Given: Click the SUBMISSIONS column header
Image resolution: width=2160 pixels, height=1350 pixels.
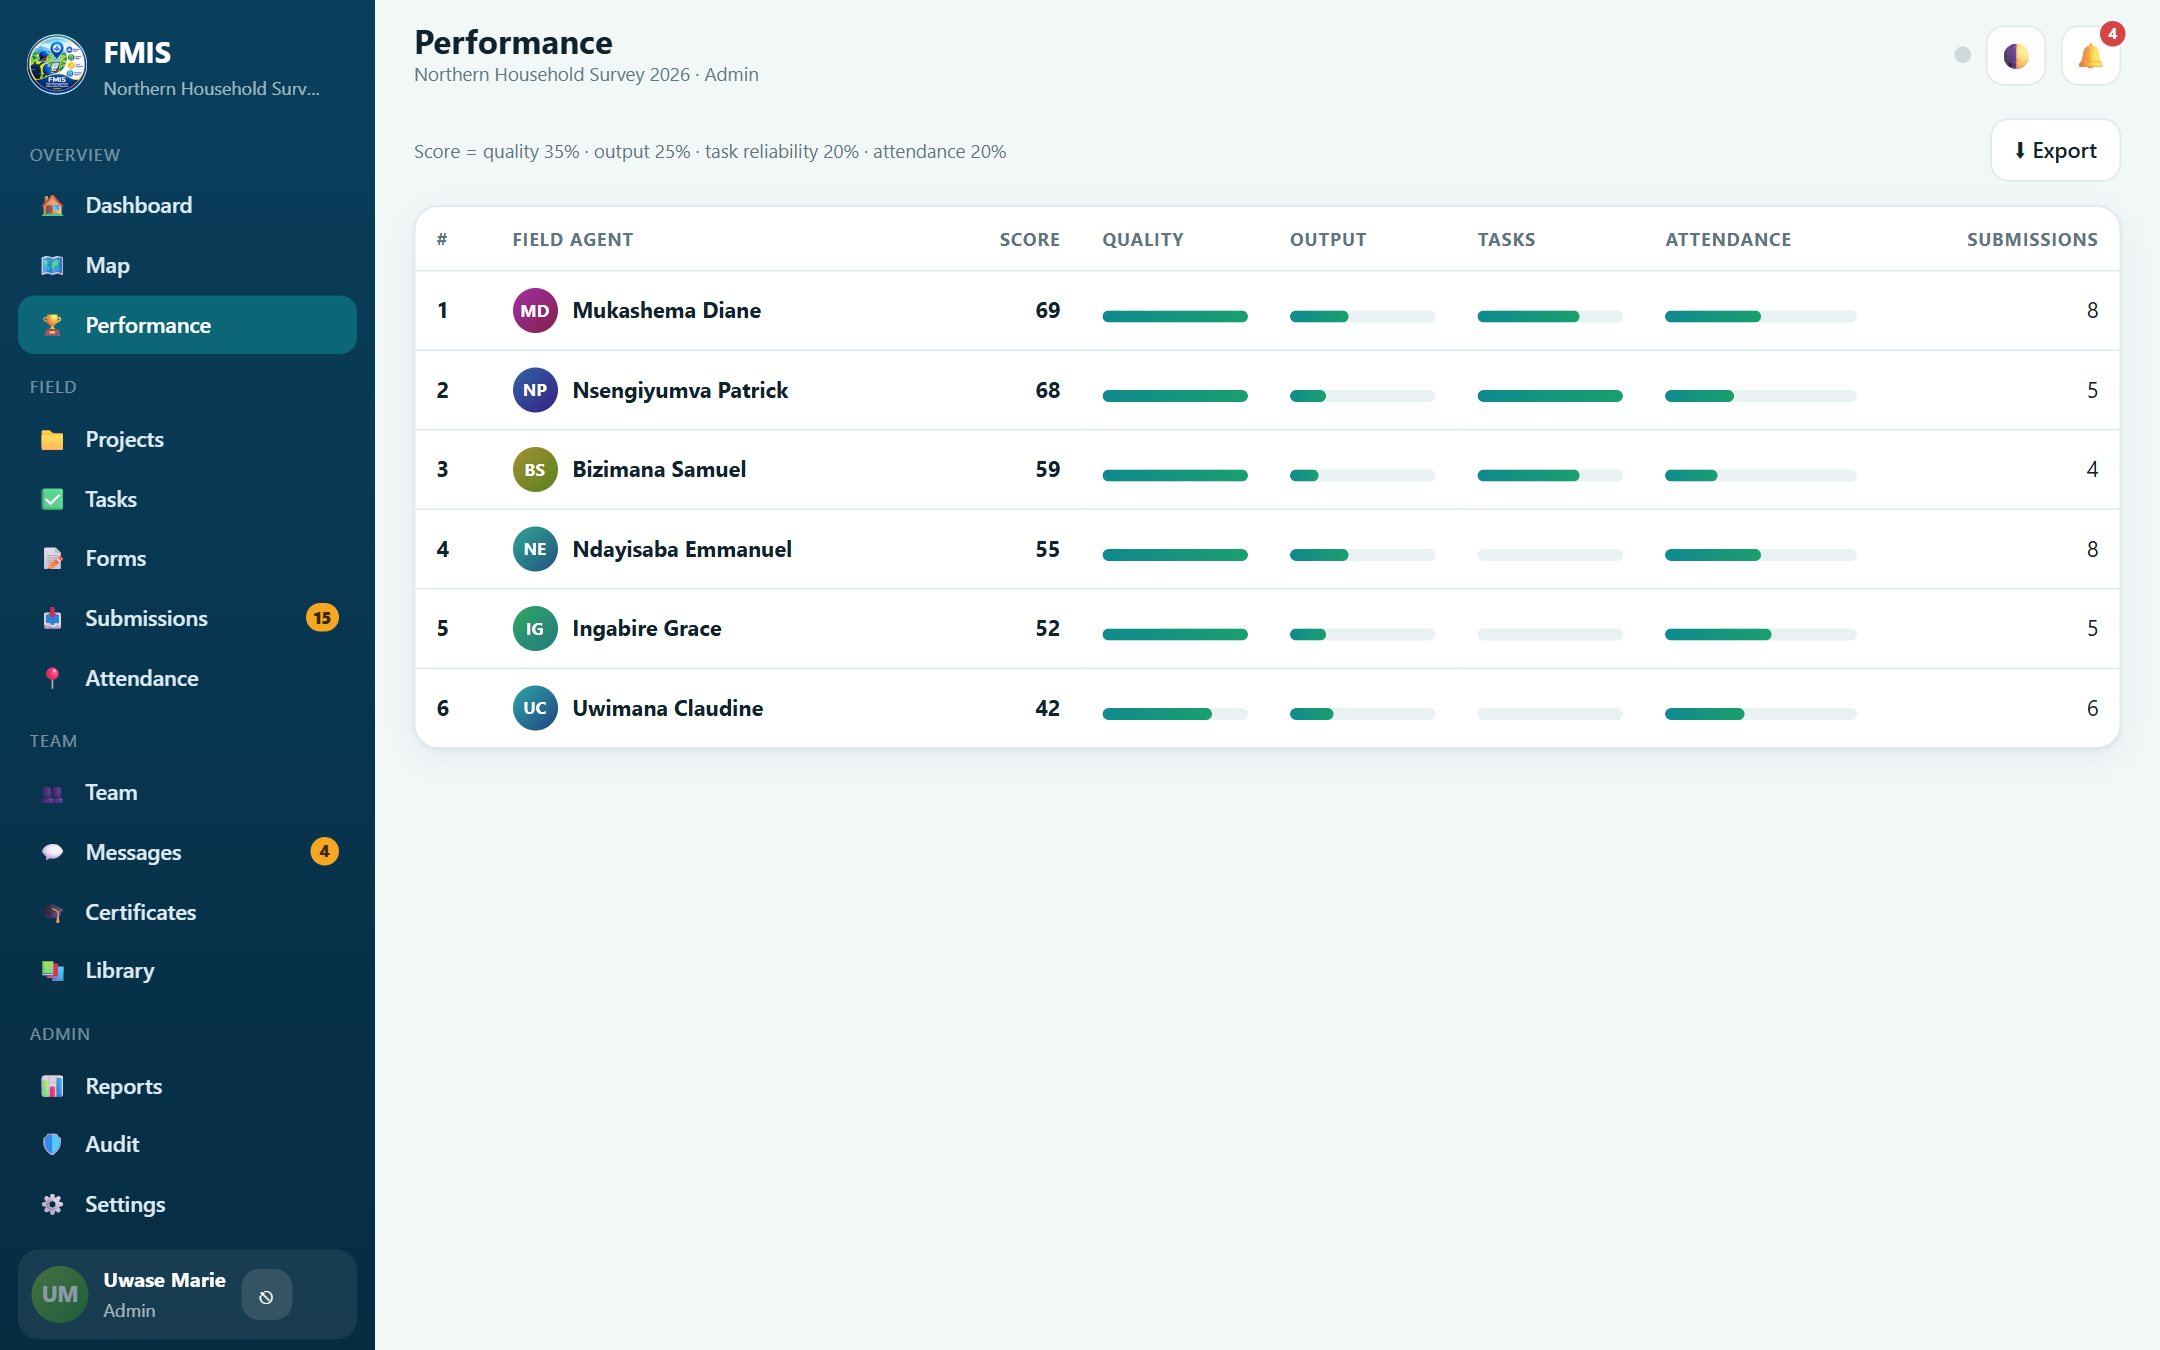Looking at the screenshot, I should point(2032,240).
